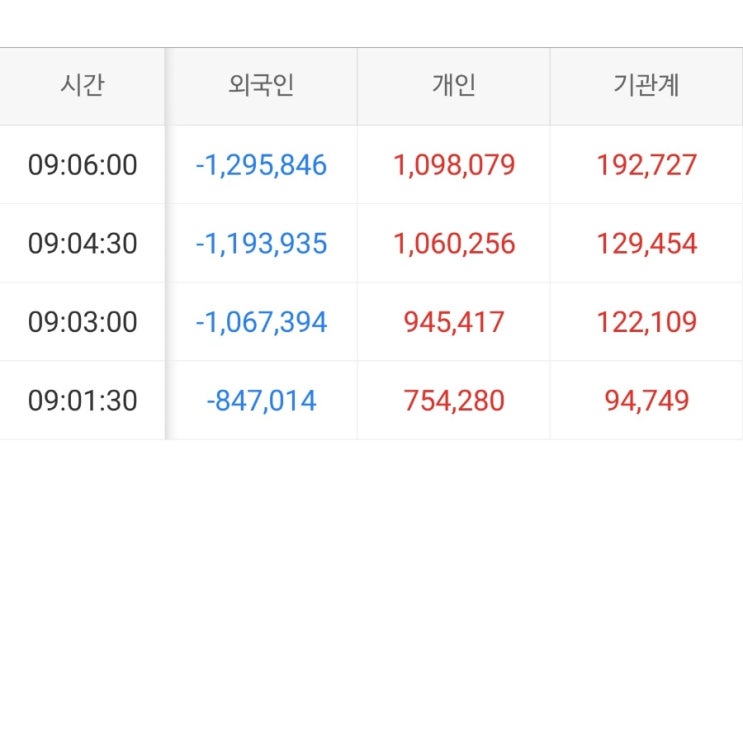
Task: Select the 외국인 column header
Action: pos(261,86)
